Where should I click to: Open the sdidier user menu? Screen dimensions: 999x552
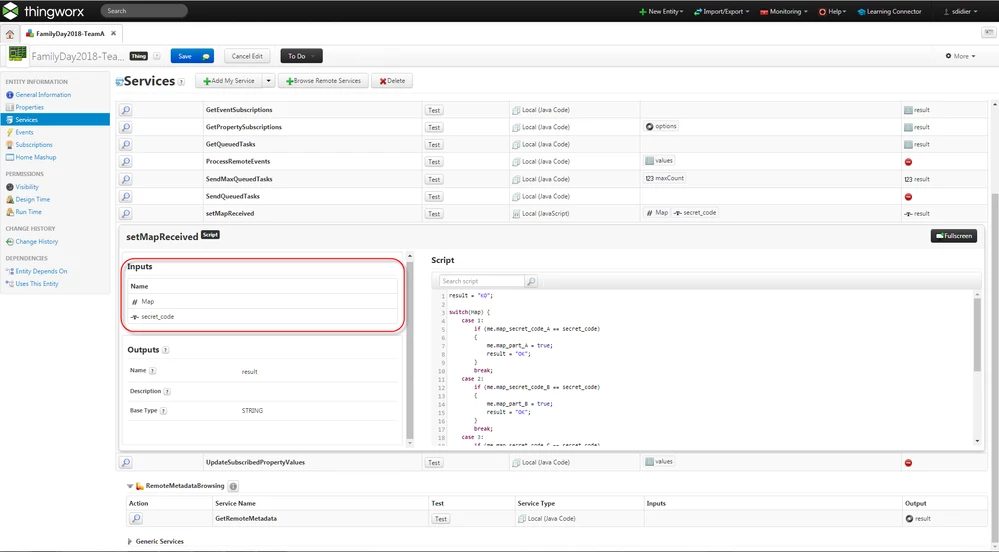point(960,11)
